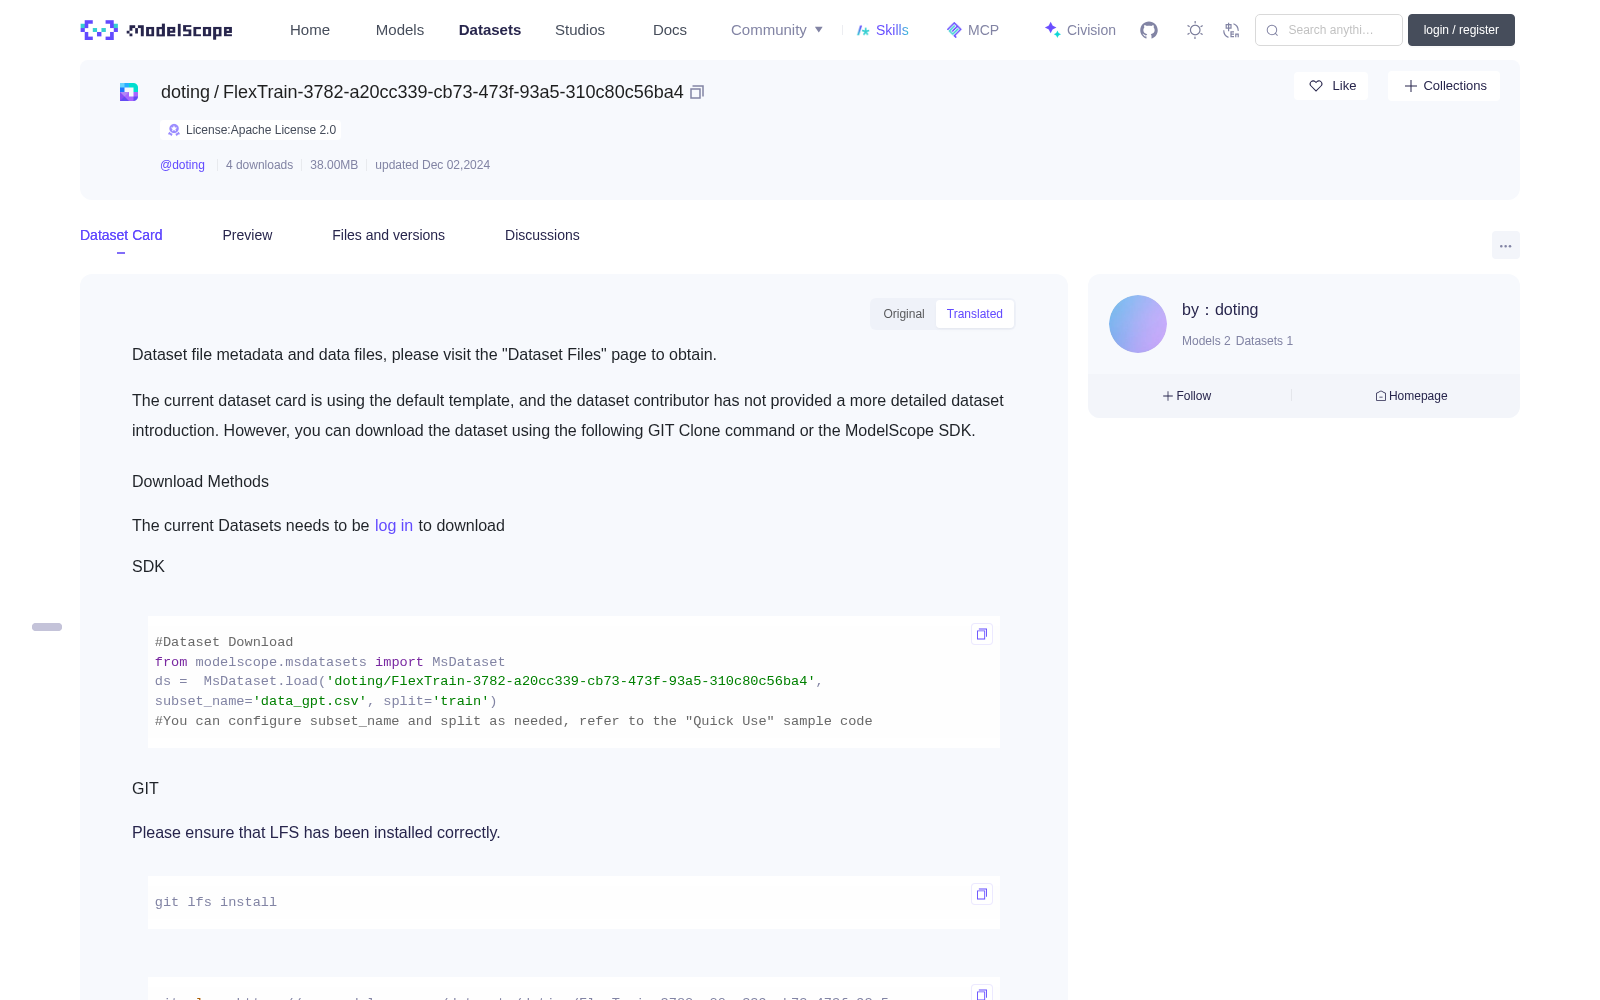Click the login / register button

(x=1461, y=30)
